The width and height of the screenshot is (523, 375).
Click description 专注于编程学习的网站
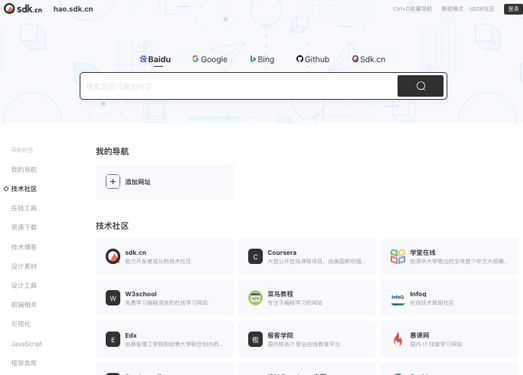point(295,303)
